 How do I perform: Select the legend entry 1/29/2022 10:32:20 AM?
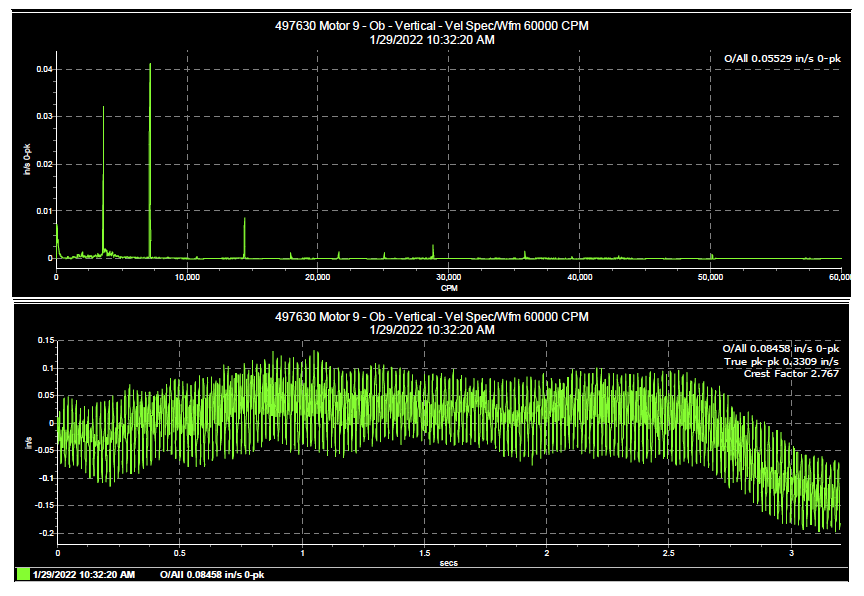(84, 575)
